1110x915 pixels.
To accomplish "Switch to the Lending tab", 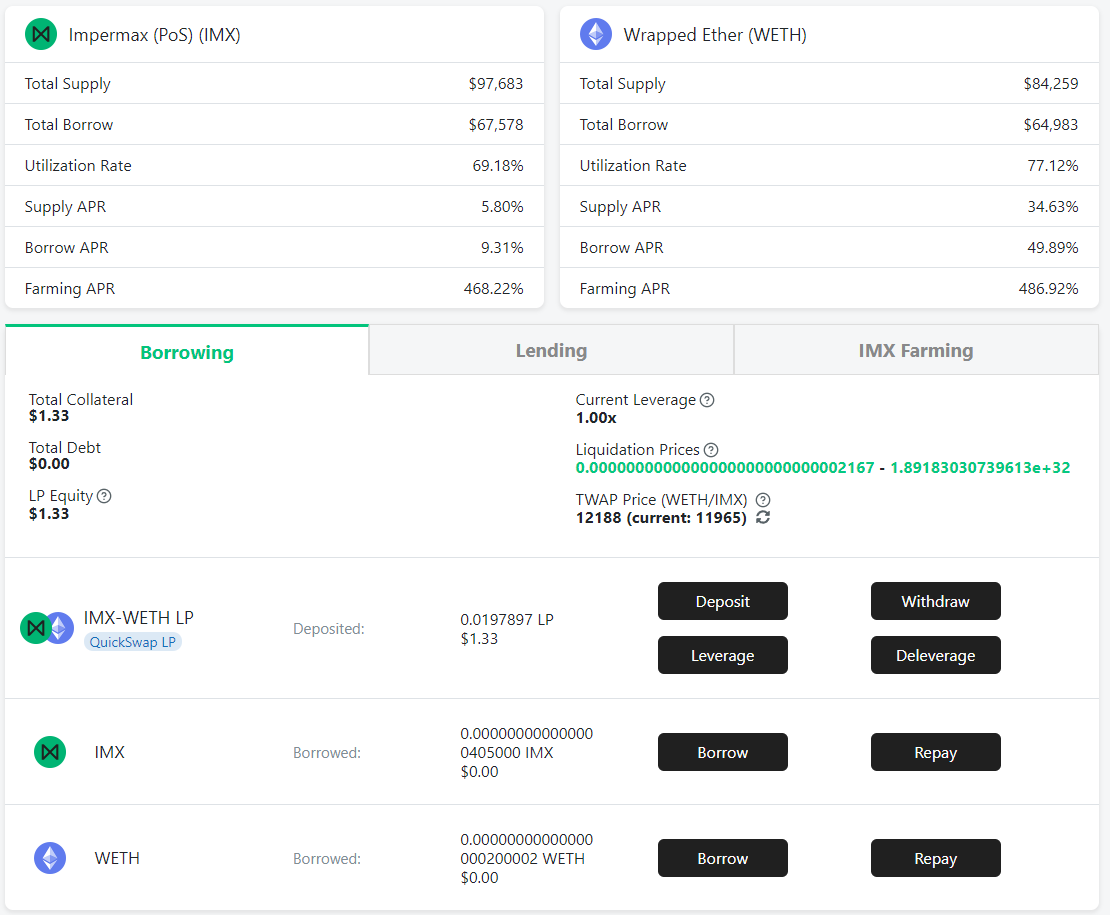I will click(551, 350).
